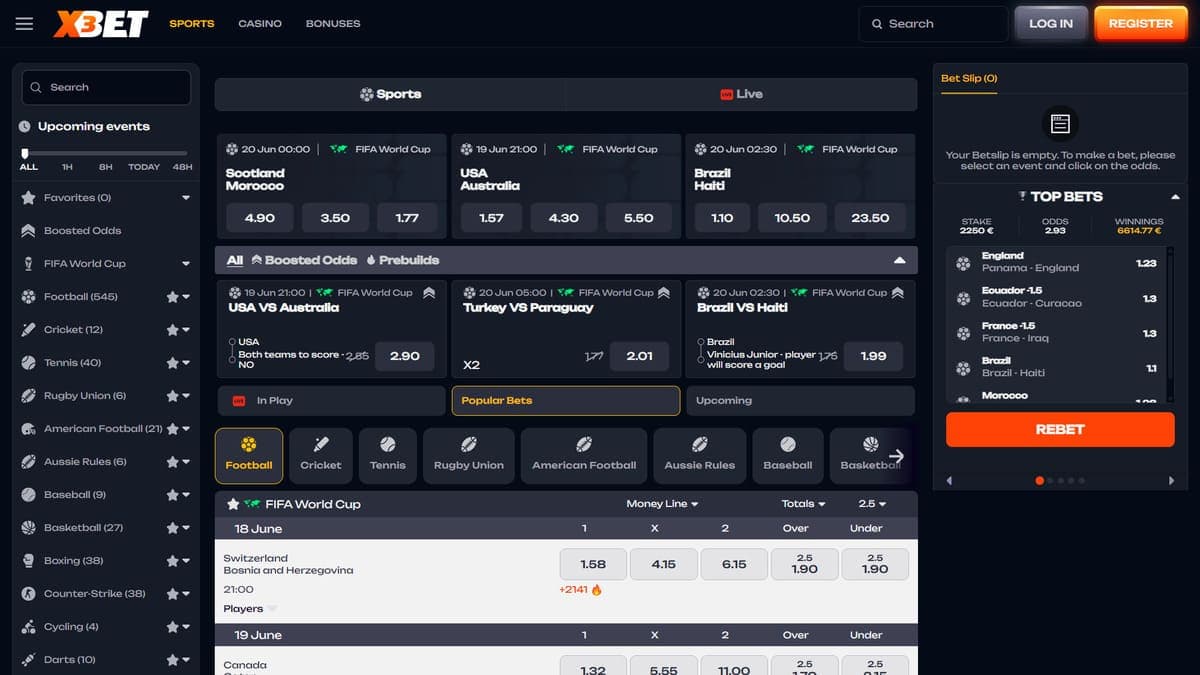The image size is (1200, 675).
Task: Toggle favorite star for Cricket sidebar row
Action: click(x=172, y=330)
